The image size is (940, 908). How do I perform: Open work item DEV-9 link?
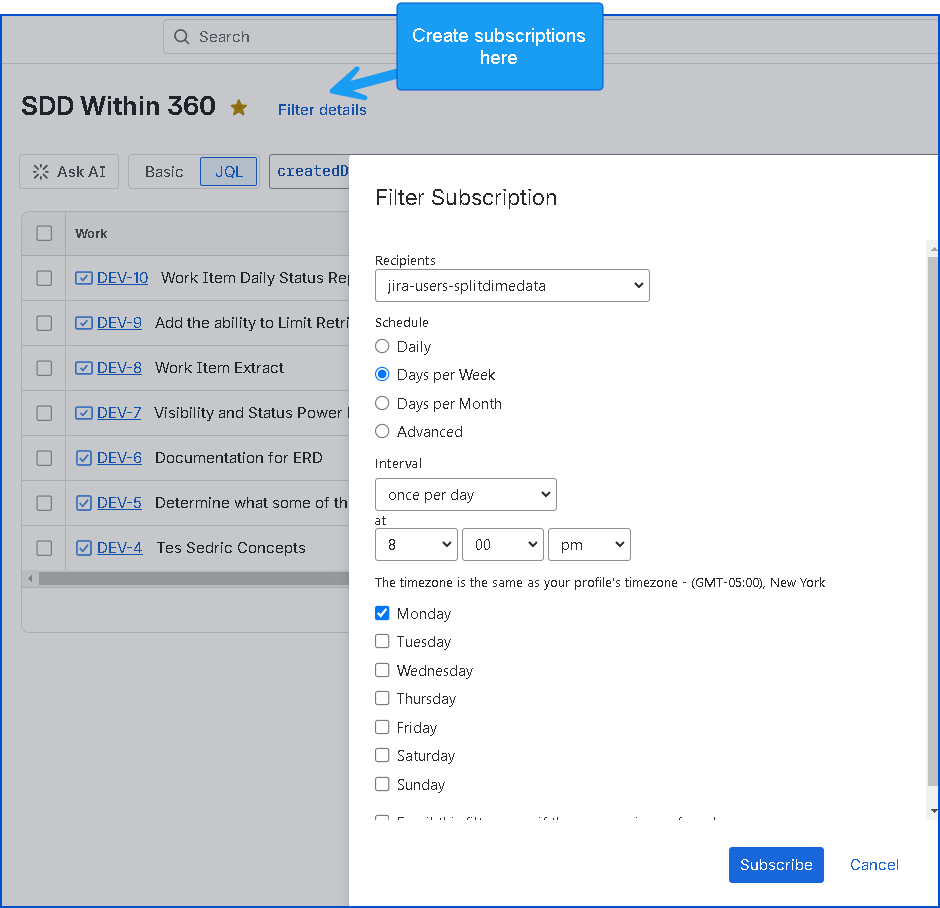[x=119, y=323]
